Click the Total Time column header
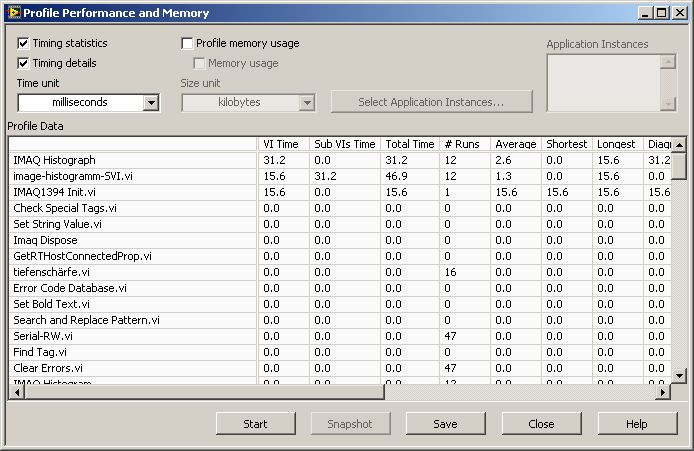The width and height of the screenshot is (694, 451). coord(409,144)
